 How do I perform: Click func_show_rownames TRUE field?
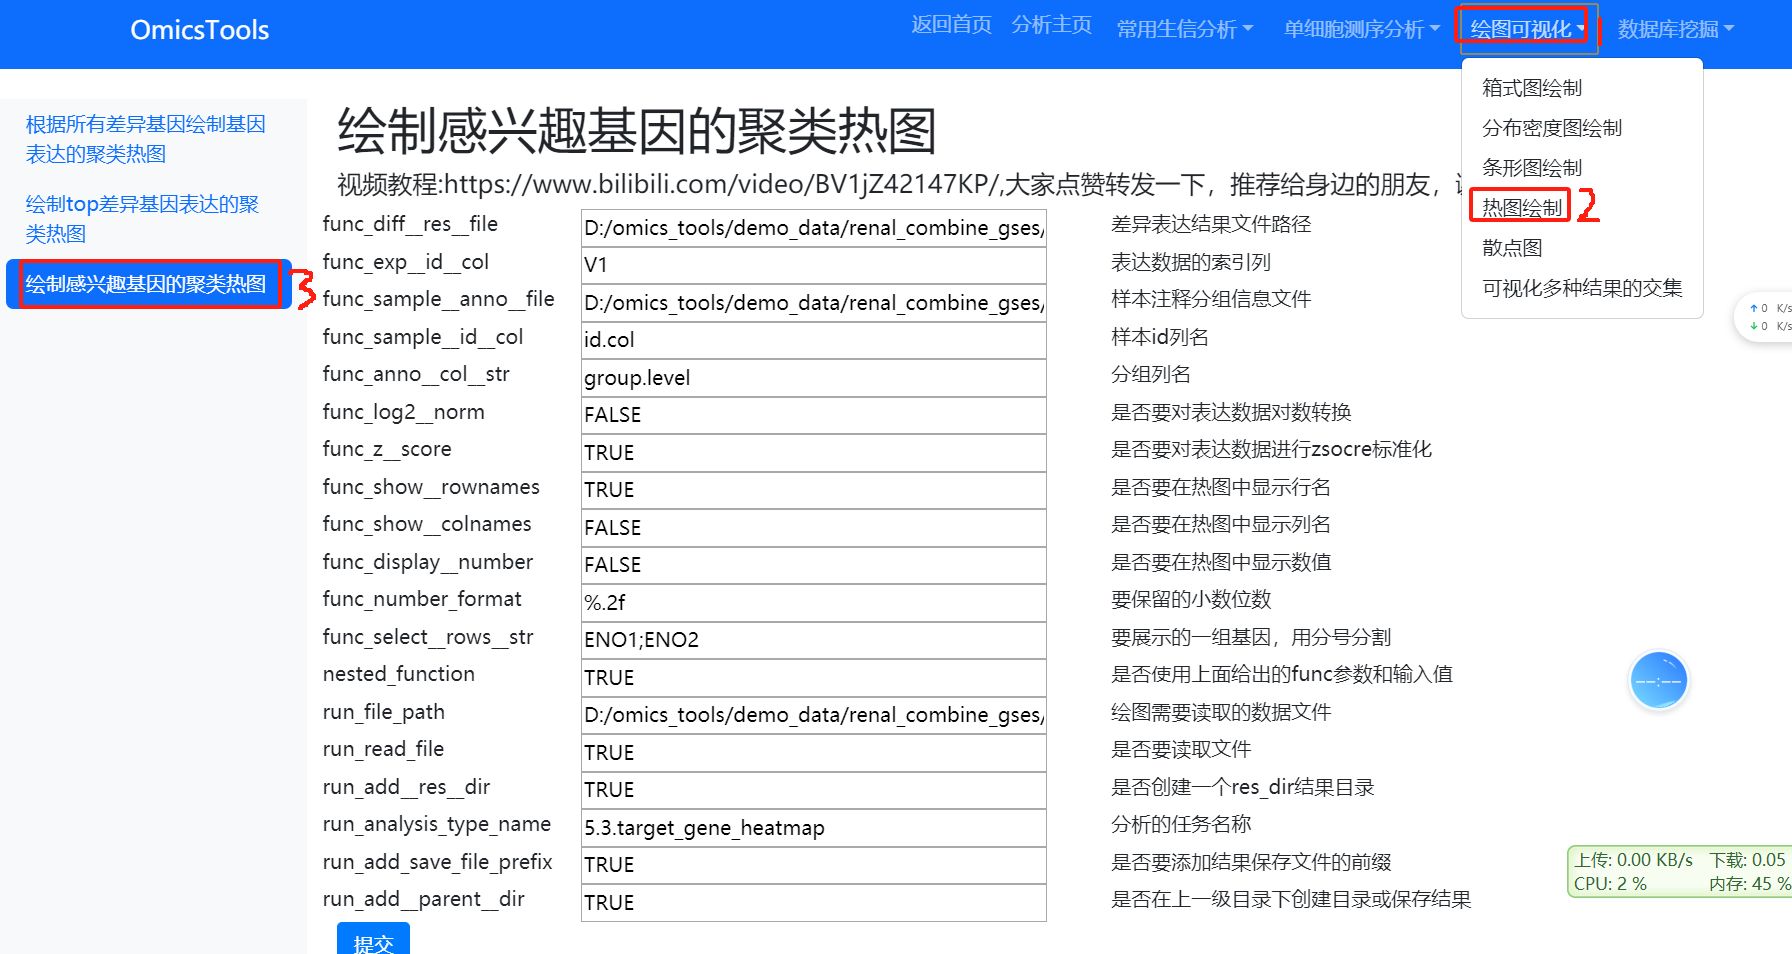pyautogui.click(x=814, y=490)
